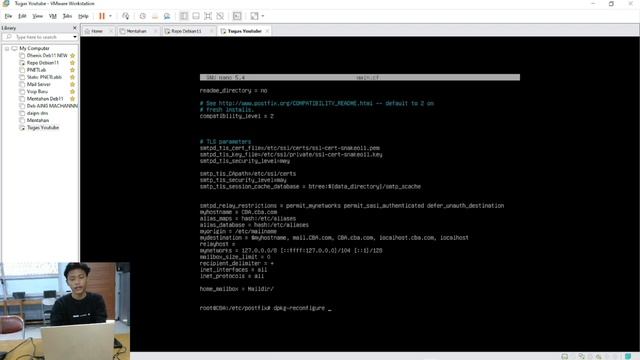Close the Repo Debian11 tab
Image resolution: width=640 pixels, height=360 pixels.
[211, 31]
